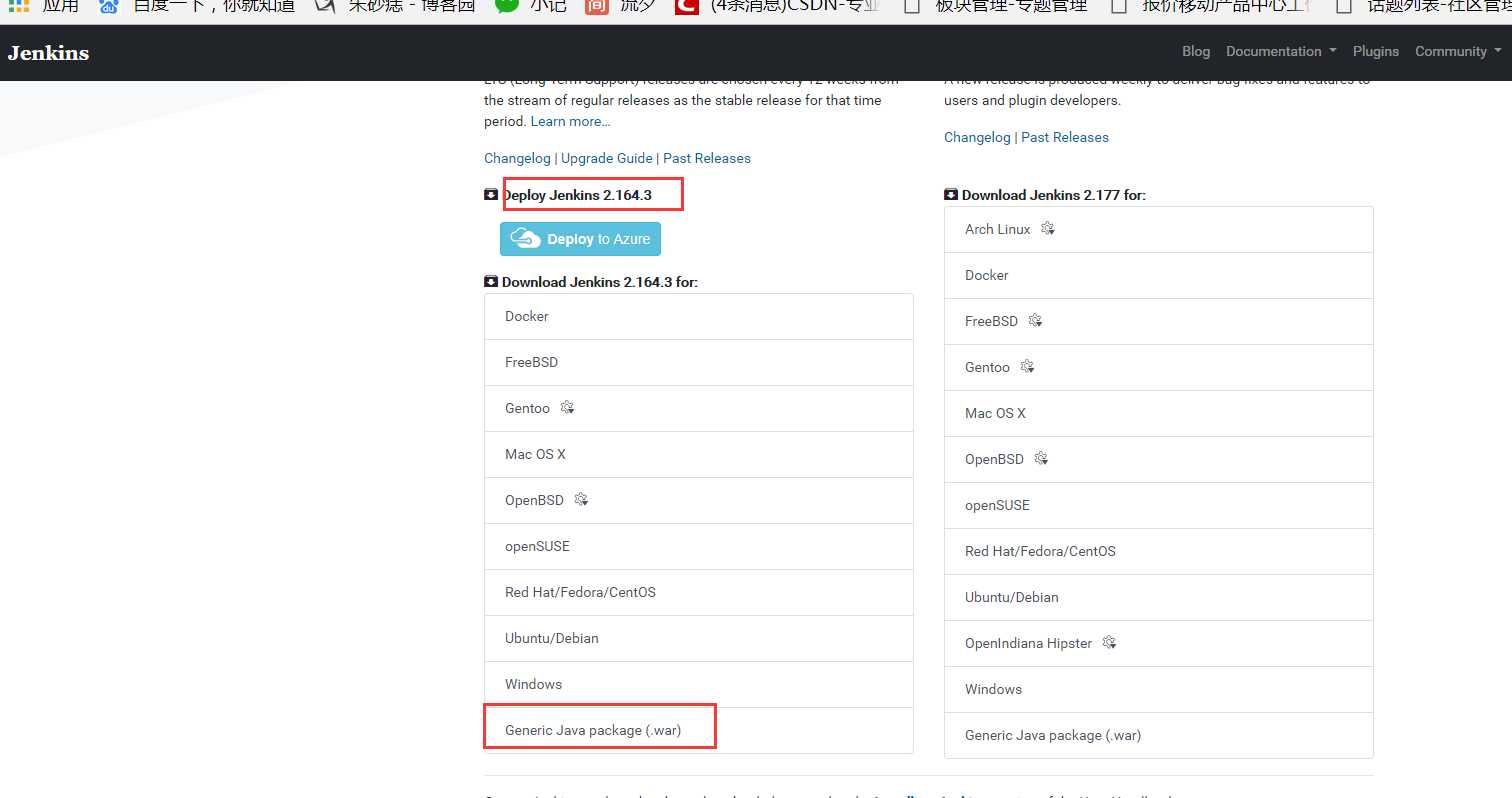
Task: Select Ubuntu/Debian in the Jenkins 2.177 list
Action: click(1159, 597)
